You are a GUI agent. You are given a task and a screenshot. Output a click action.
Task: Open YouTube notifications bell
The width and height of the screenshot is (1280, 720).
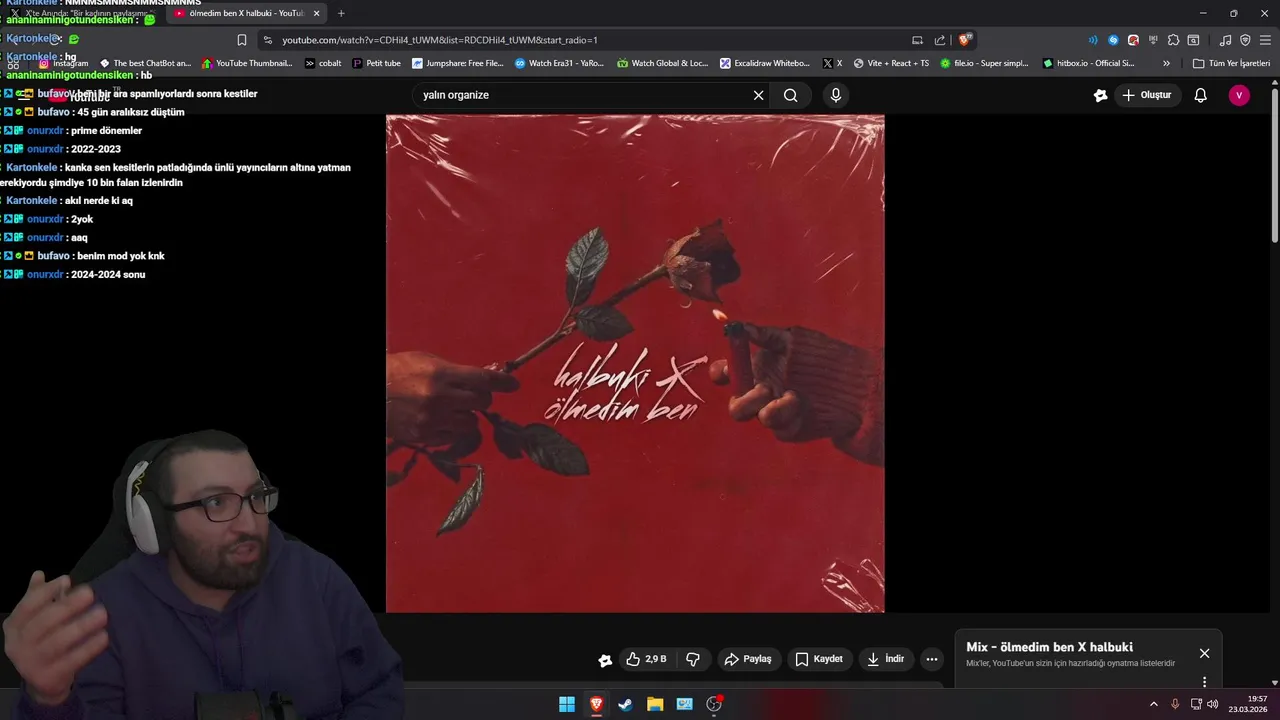click(1201, 95)
